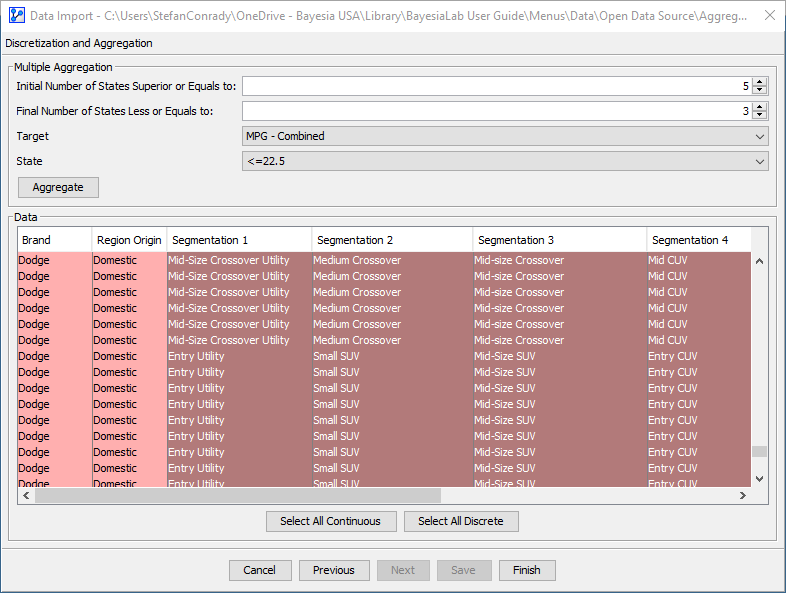The width and height of the screenshot is (786, 593).
Task: Click Select All Continuous button
Action: pos(331,521)
